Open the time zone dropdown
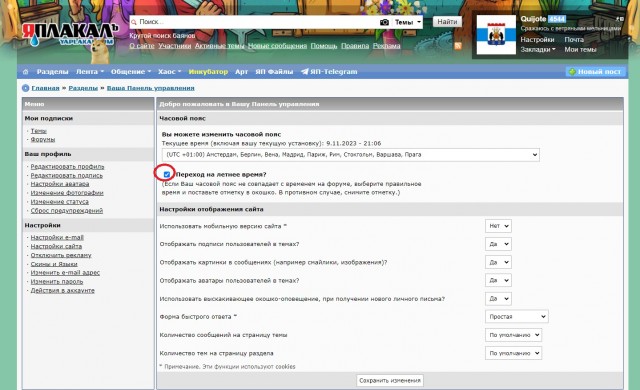The height and width of the screenshot is (390, 640). [351, 155]
